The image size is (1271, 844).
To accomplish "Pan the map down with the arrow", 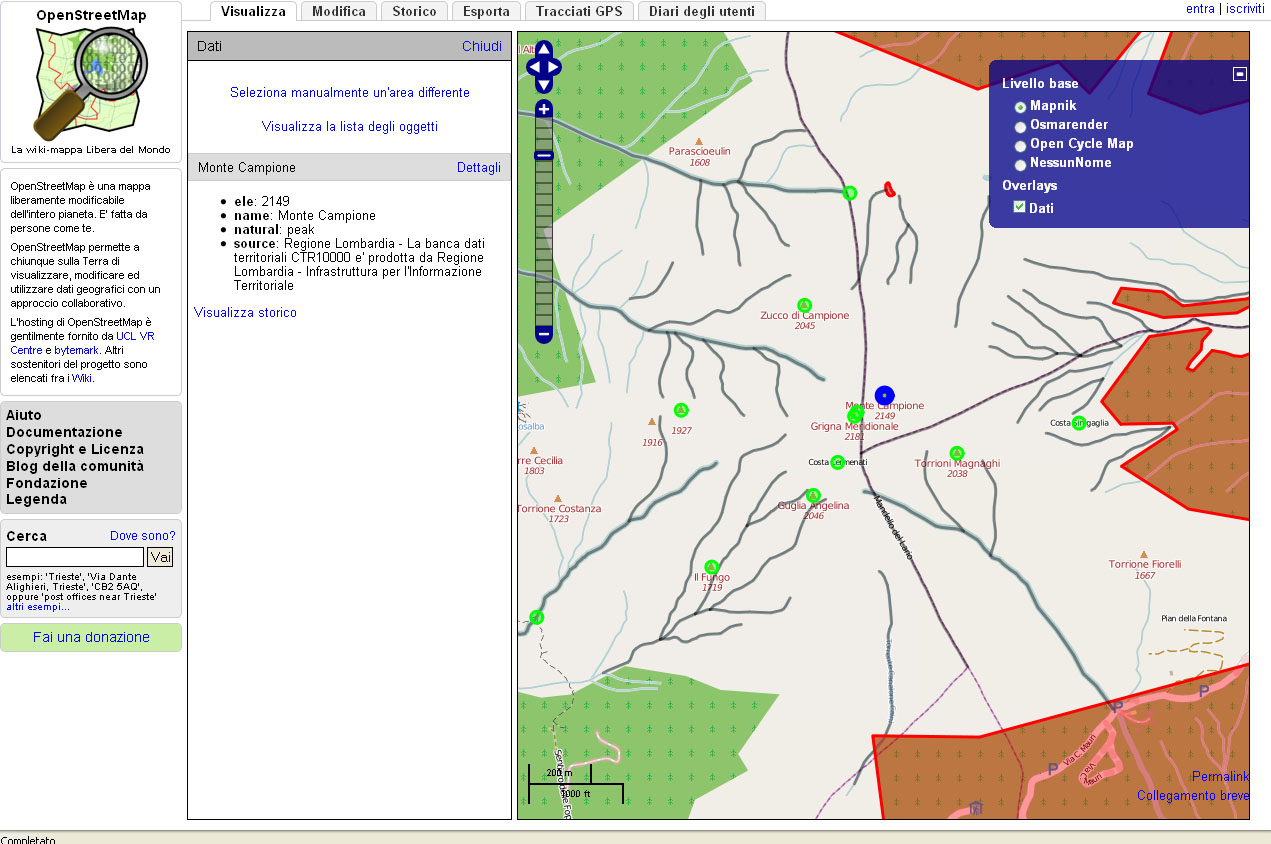I will click(544, 86).
